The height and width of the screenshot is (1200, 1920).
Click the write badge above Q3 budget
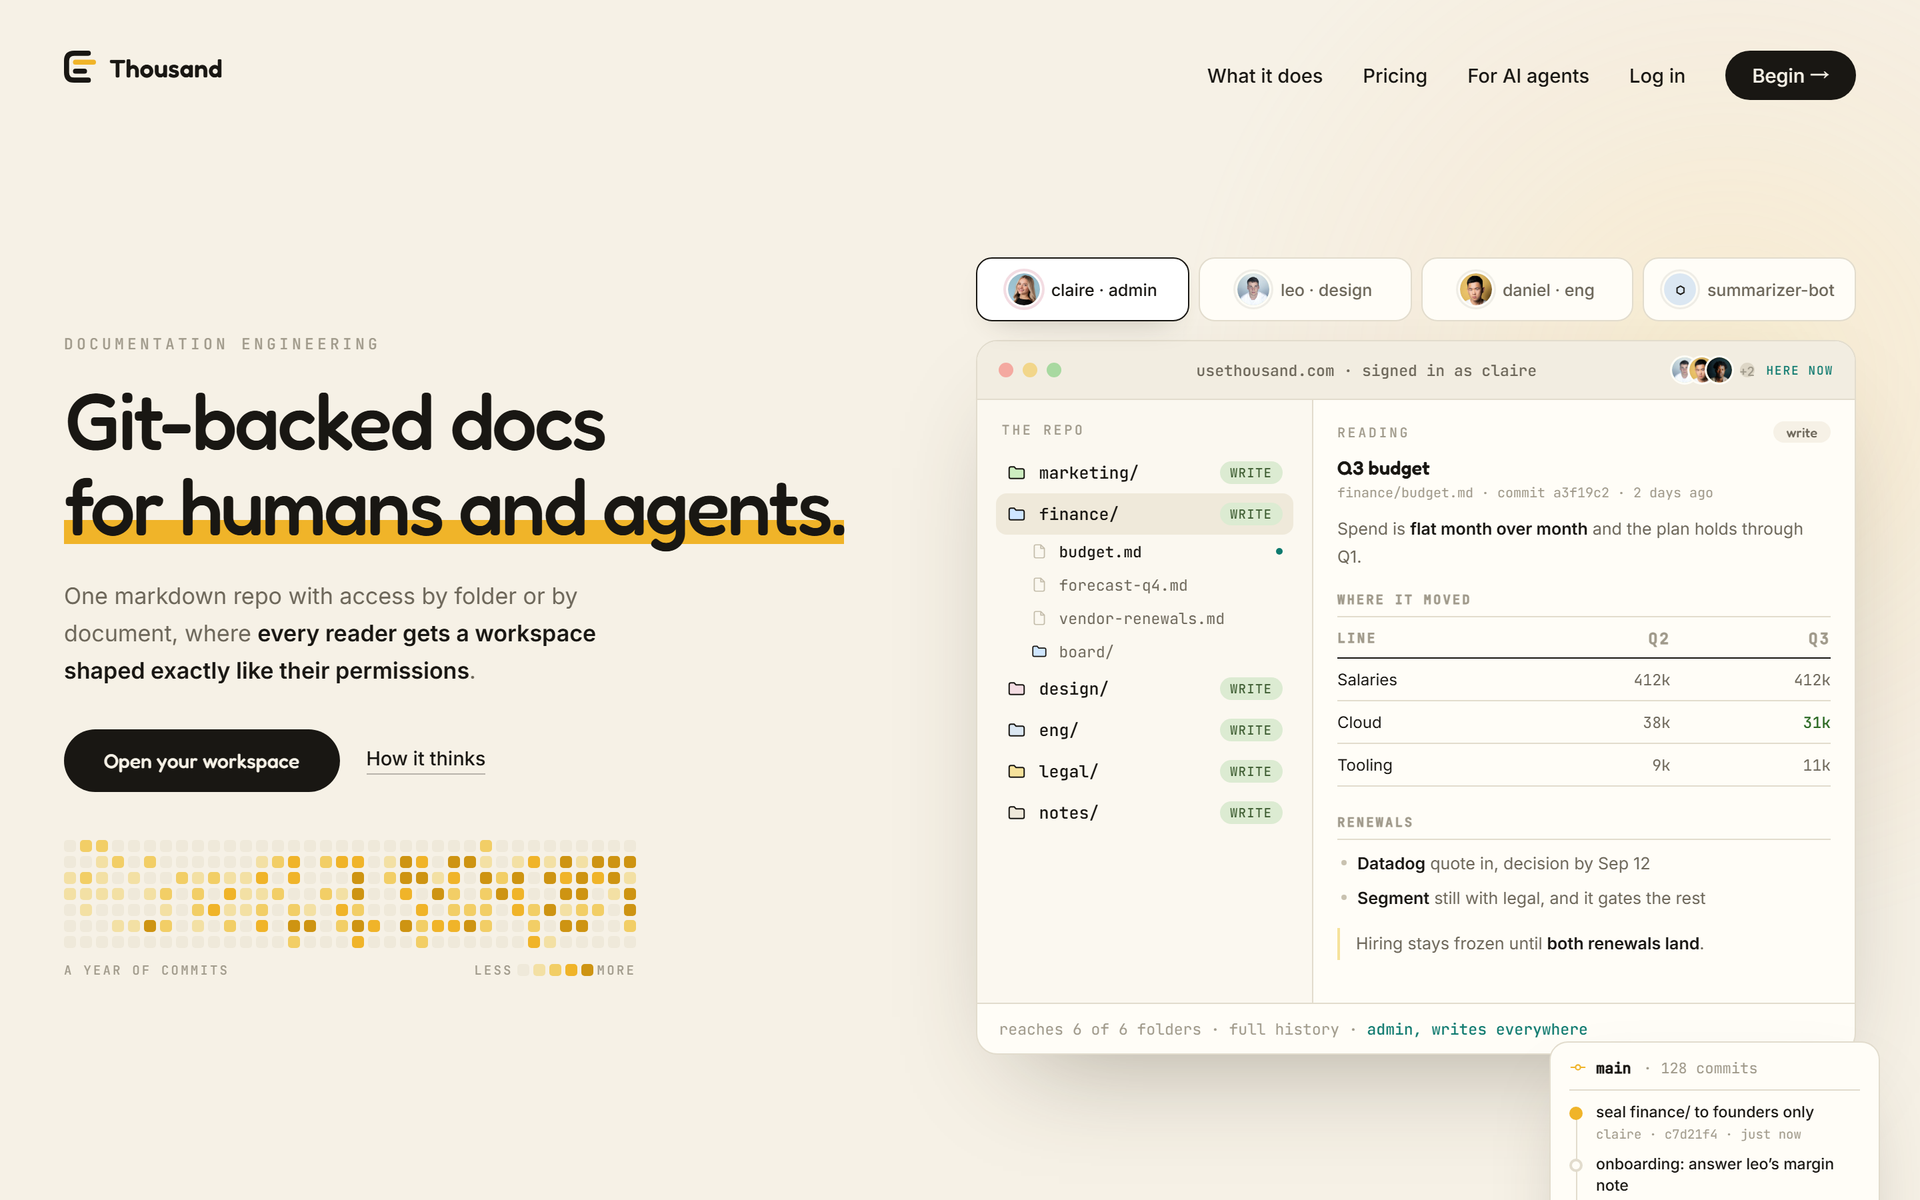click(1801, 433)
